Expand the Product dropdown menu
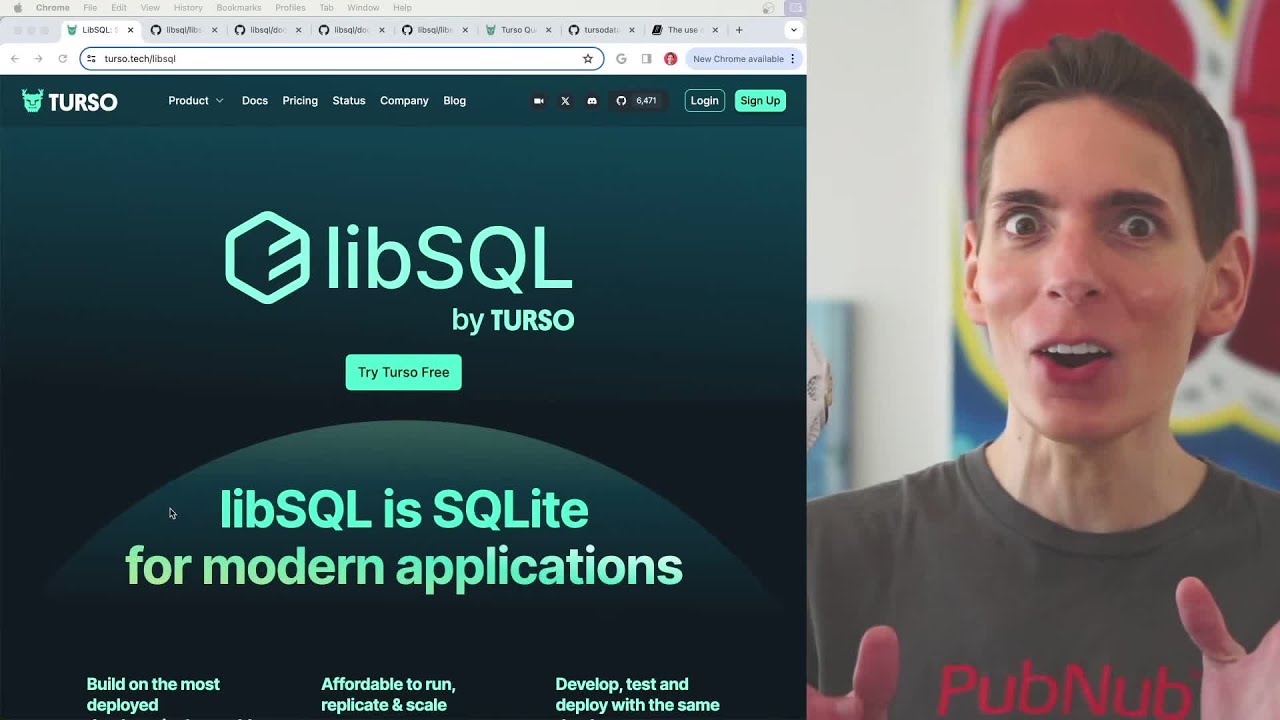 point(196,101)
